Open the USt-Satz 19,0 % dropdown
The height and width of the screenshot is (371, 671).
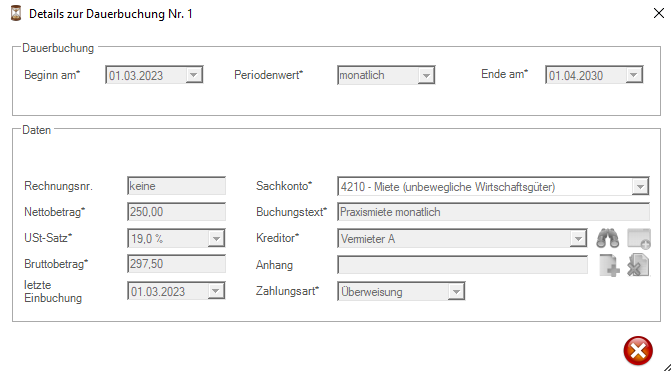point(216,238)
